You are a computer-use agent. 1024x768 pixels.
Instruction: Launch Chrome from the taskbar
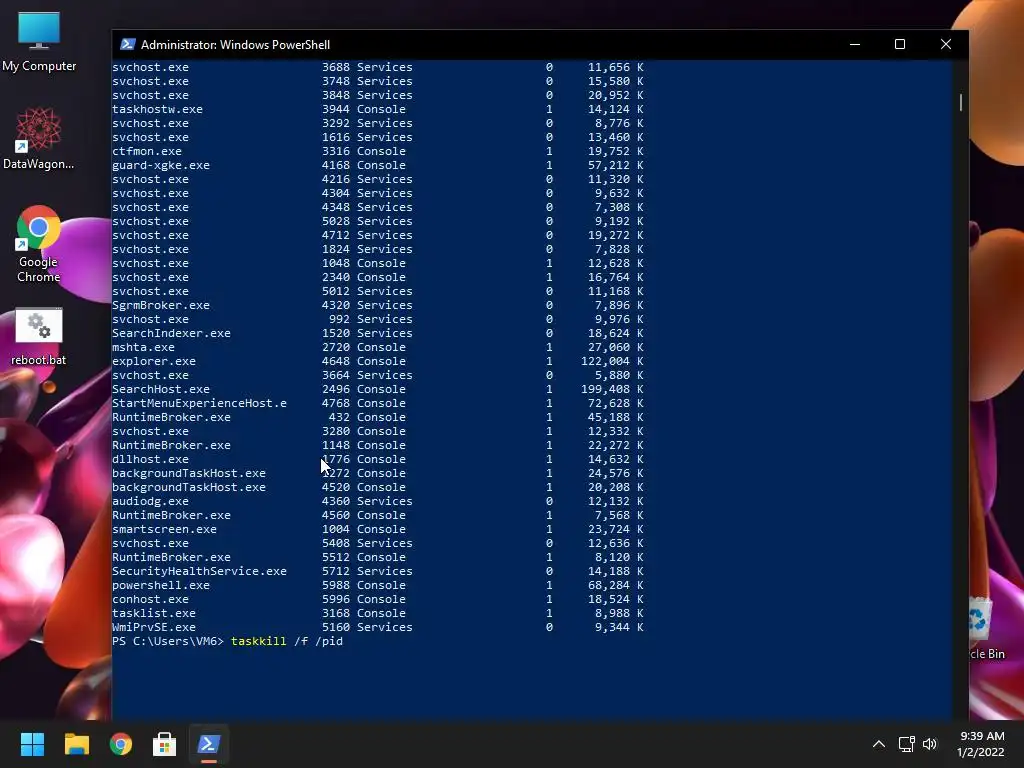[x=121, y=744]
